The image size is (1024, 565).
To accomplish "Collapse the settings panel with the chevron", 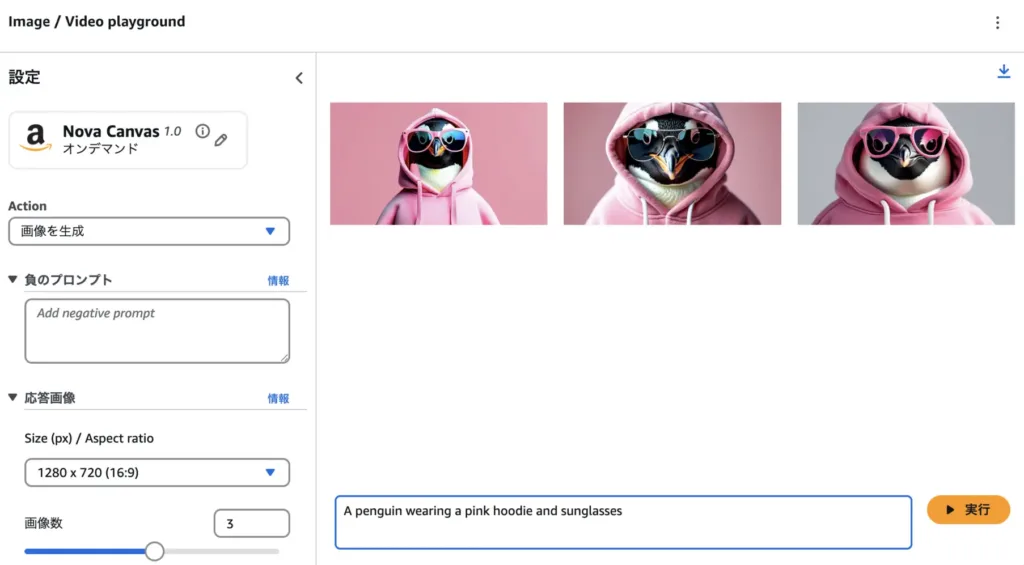I will [x=299, y=78].
